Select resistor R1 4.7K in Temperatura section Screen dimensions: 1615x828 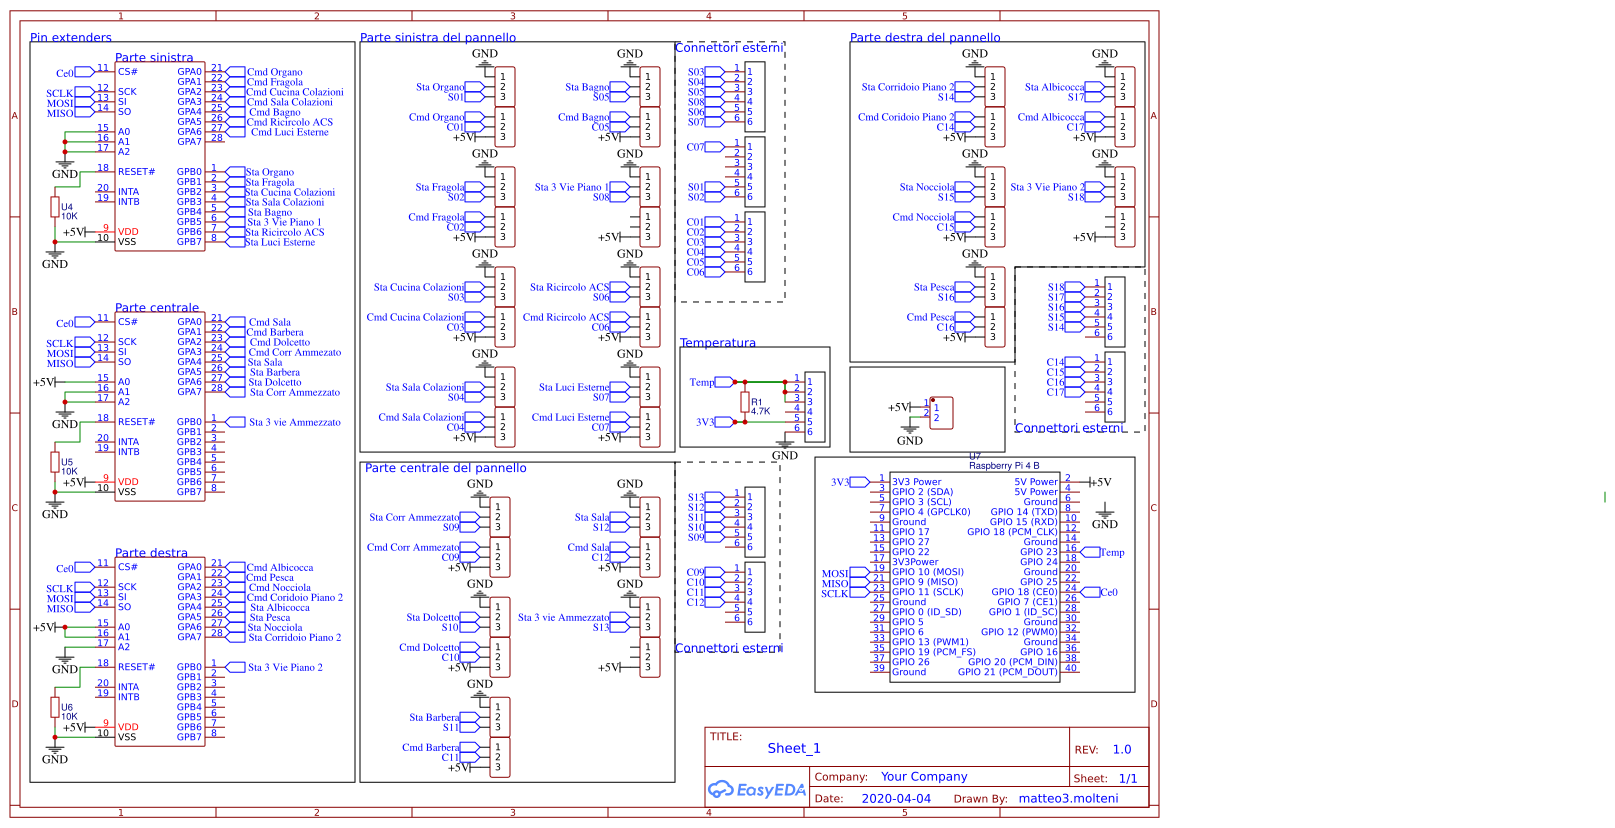coord(744,402)
